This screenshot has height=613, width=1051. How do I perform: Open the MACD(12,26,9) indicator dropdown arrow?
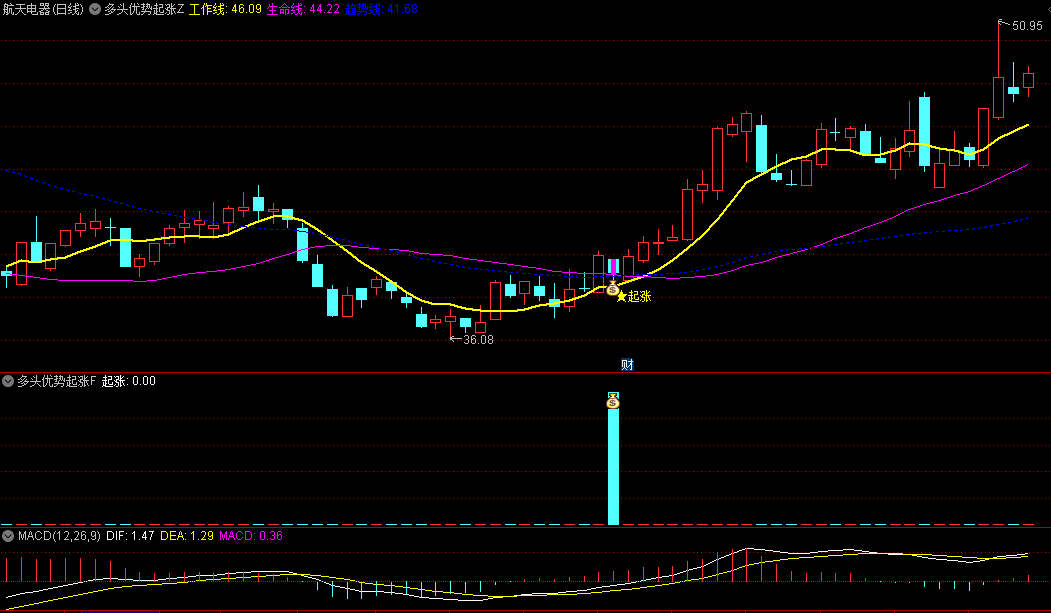(8, 536)
